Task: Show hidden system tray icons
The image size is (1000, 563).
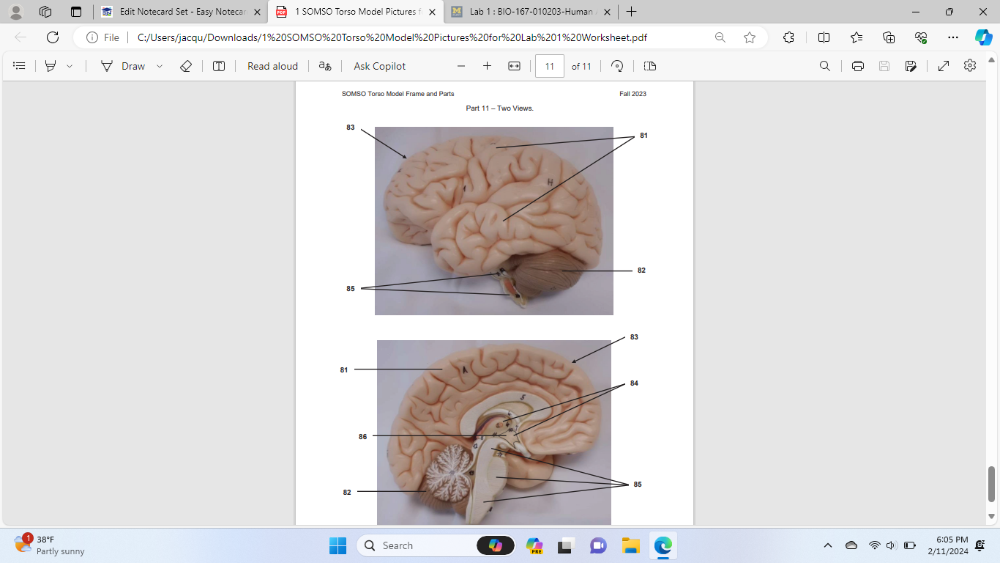Action: (x=827, y=545)
